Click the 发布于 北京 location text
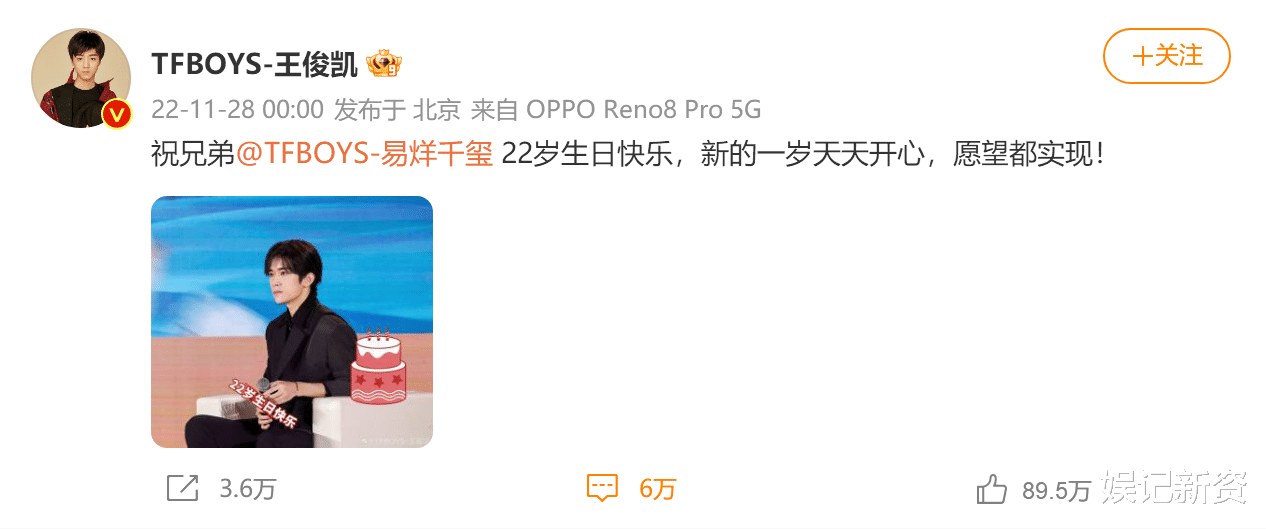1266x529 pixels. (x=396, y=109)
